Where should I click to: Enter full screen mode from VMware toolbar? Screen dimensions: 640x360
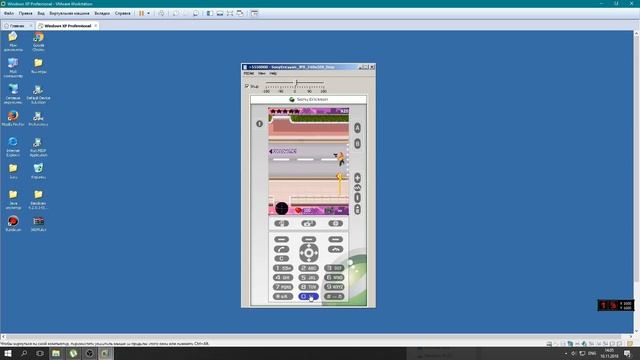230,13
